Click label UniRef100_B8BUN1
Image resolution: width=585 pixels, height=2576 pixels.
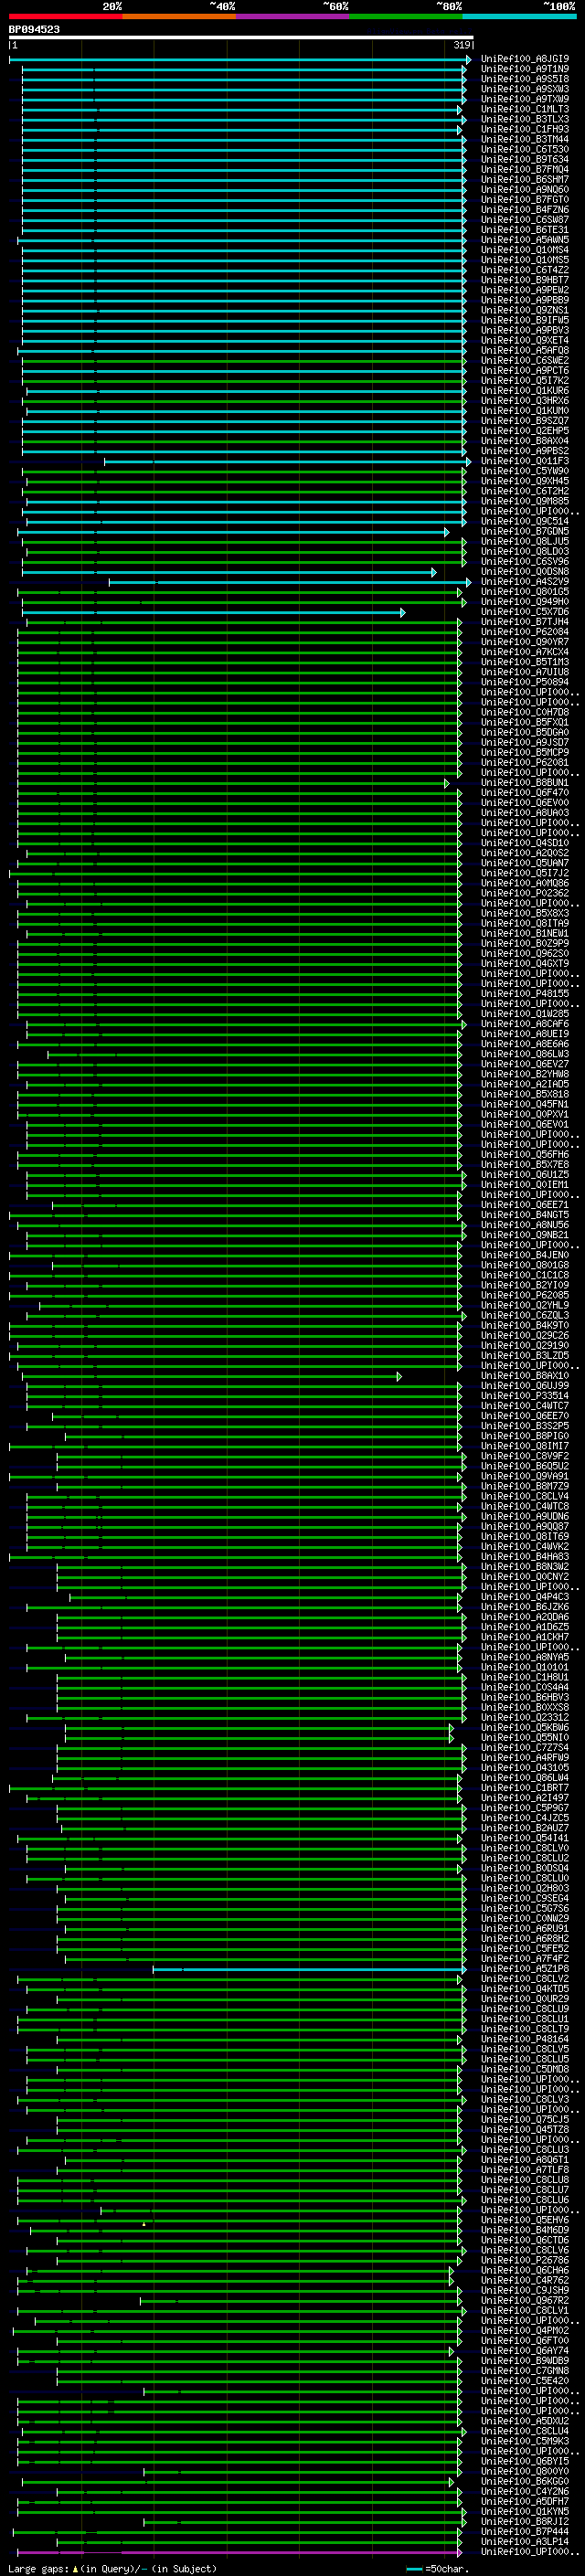tap(525, 783)
